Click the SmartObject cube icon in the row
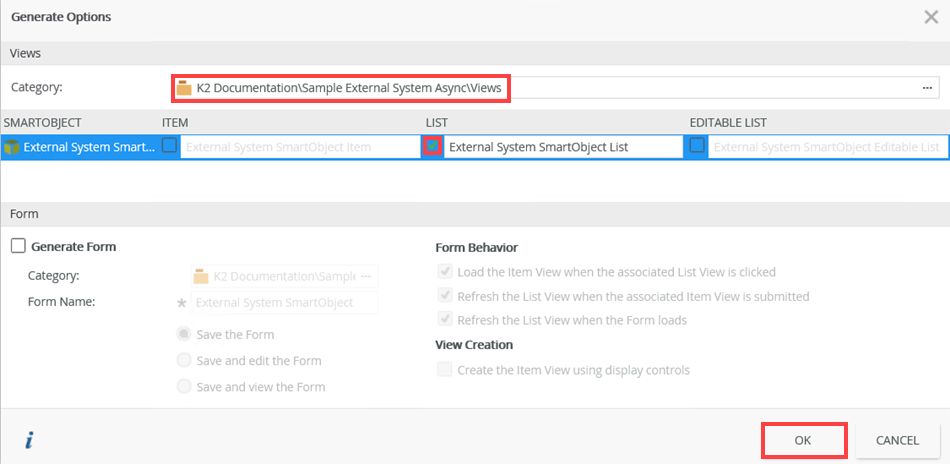Image resolution: width=950 pixels, height=464 pixels. tap(12, 147)
